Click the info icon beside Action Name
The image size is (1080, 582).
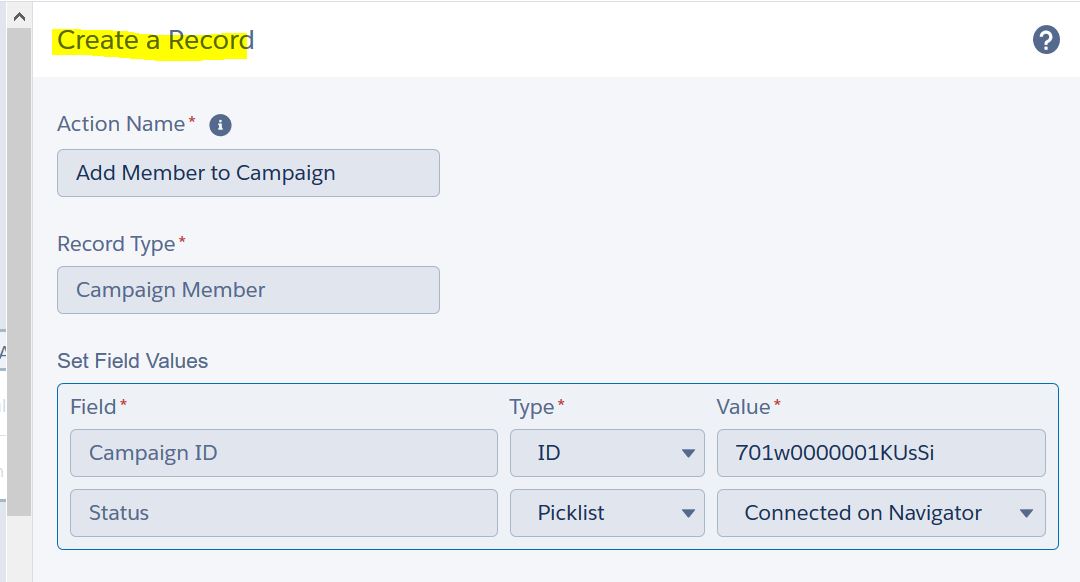pos(220,125)
